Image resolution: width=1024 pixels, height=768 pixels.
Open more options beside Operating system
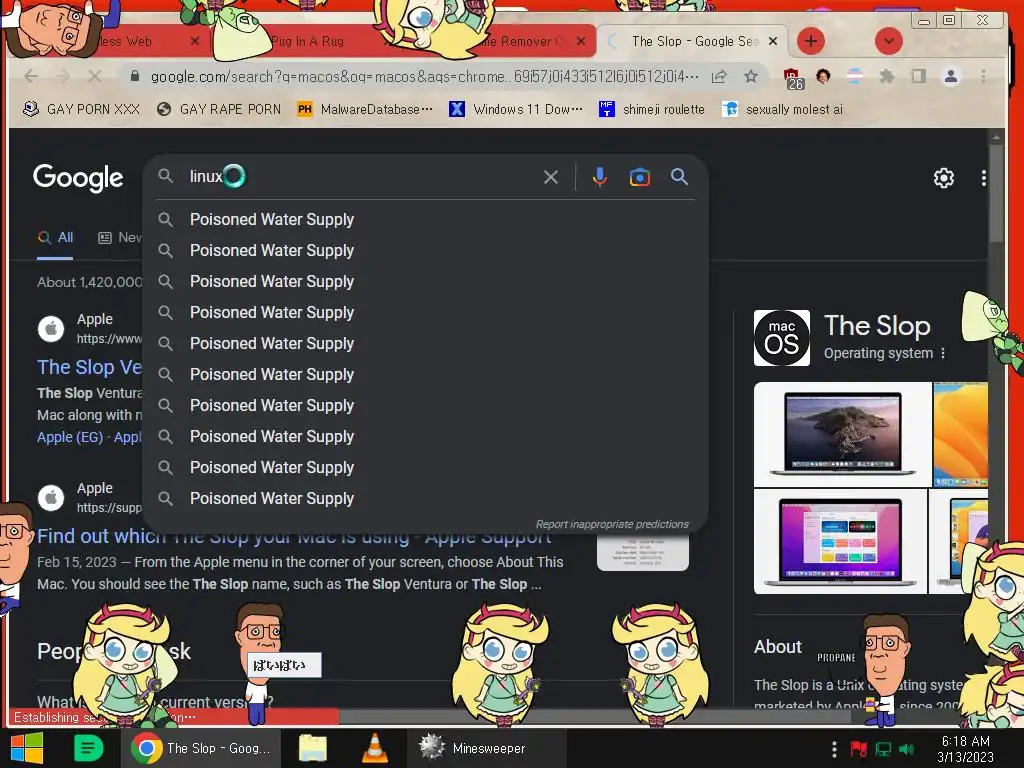coord(942,353)
